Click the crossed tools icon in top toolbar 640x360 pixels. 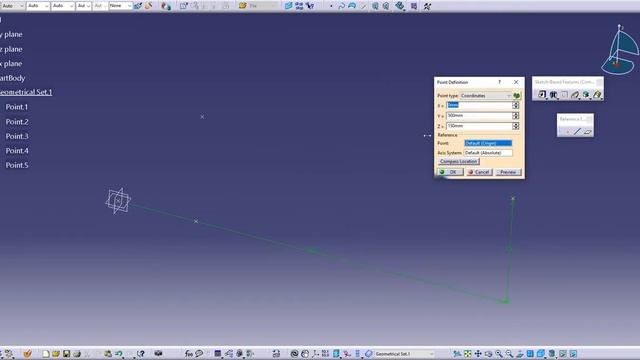coord(427,6)
